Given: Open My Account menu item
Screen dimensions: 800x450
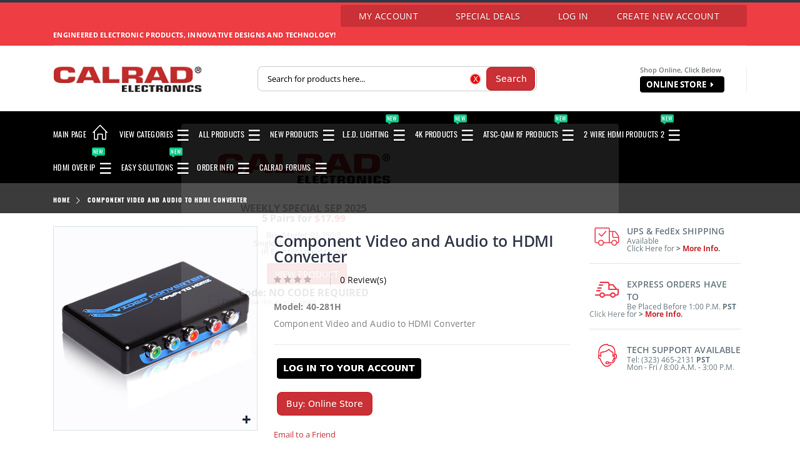Looking at the screenshot, I should [388, 16].
